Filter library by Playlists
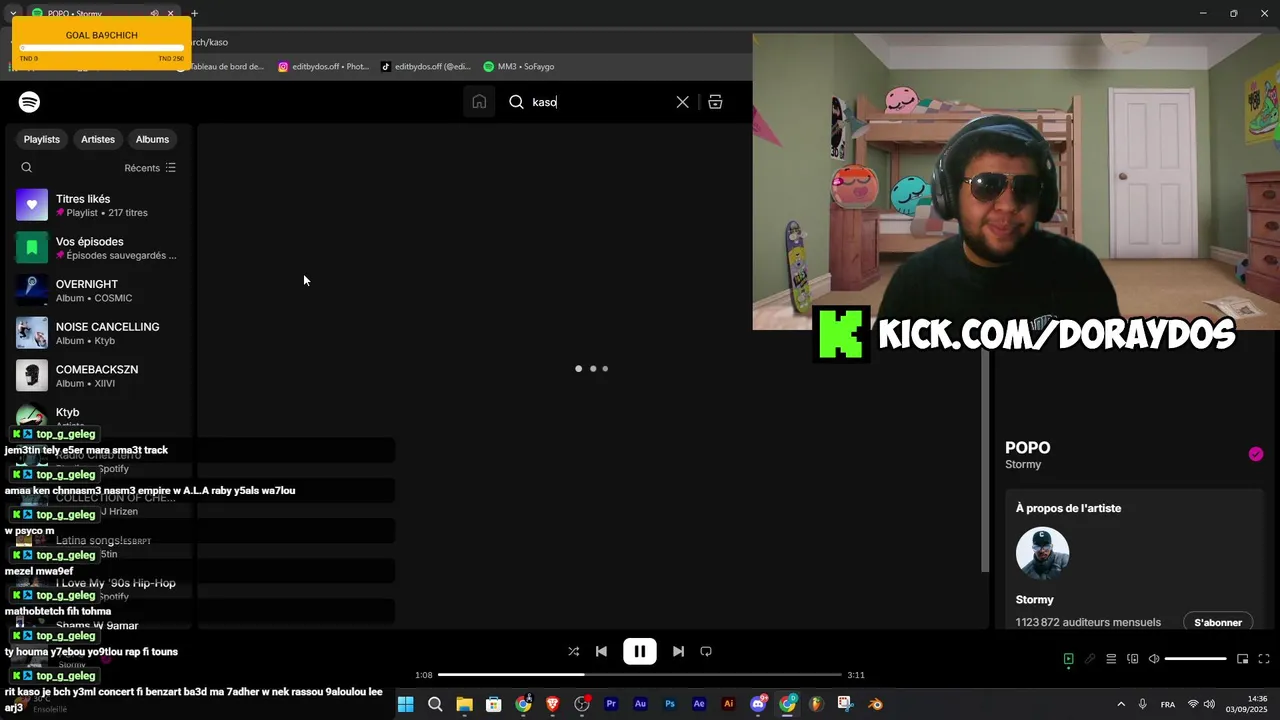The height and width of the screenshot is (720, 1280). click(42, 139)
